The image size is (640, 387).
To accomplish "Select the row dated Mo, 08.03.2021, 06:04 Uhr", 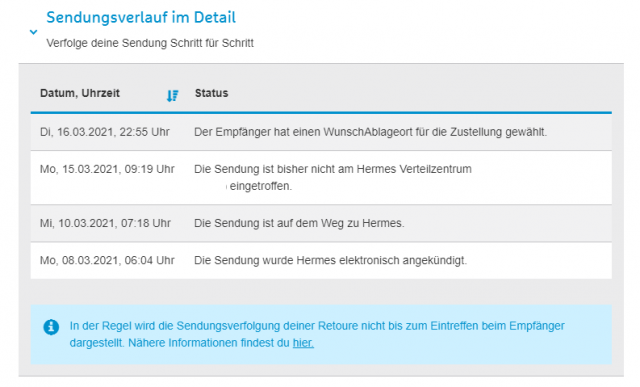I will 321,260.
